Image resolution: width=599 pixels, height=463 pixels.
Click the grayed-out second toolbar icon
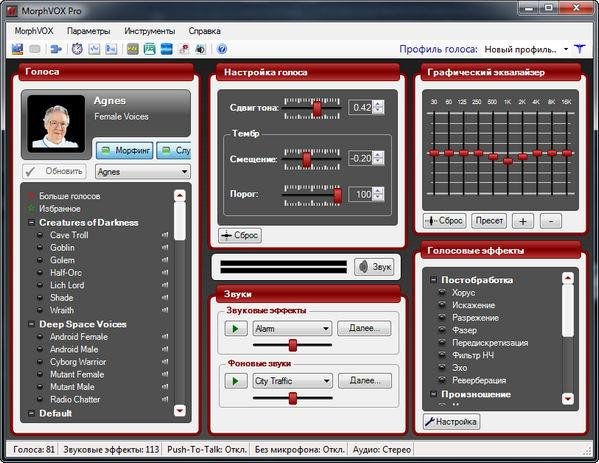click(35, 49)
